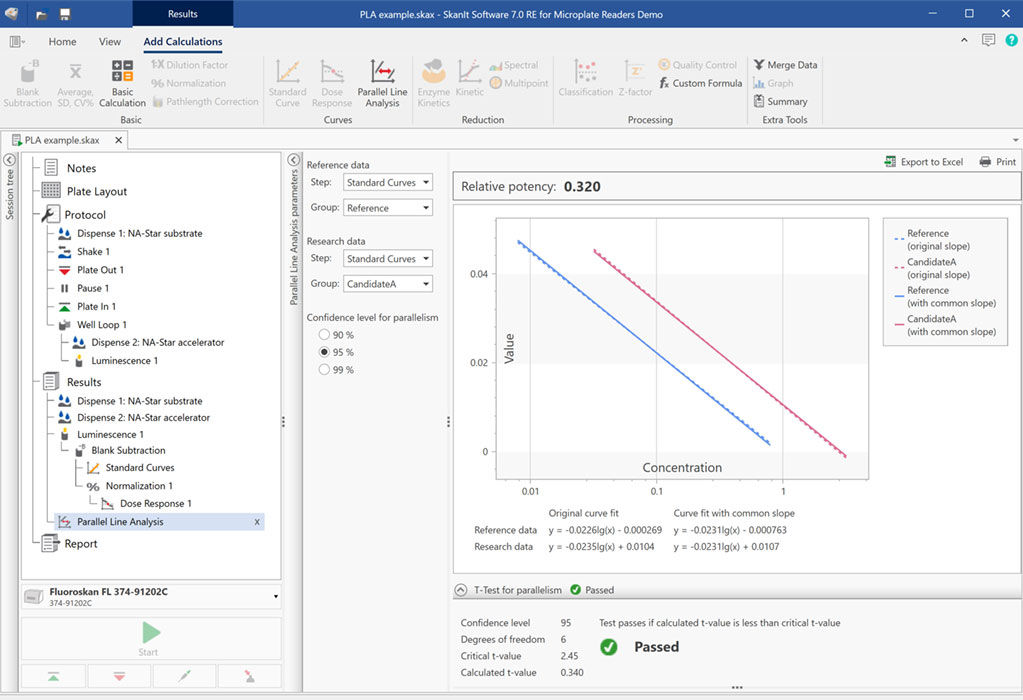Select the Blank Subtraction tool
The width and height of the screenshot is (1023, 700).
(27, 83)
